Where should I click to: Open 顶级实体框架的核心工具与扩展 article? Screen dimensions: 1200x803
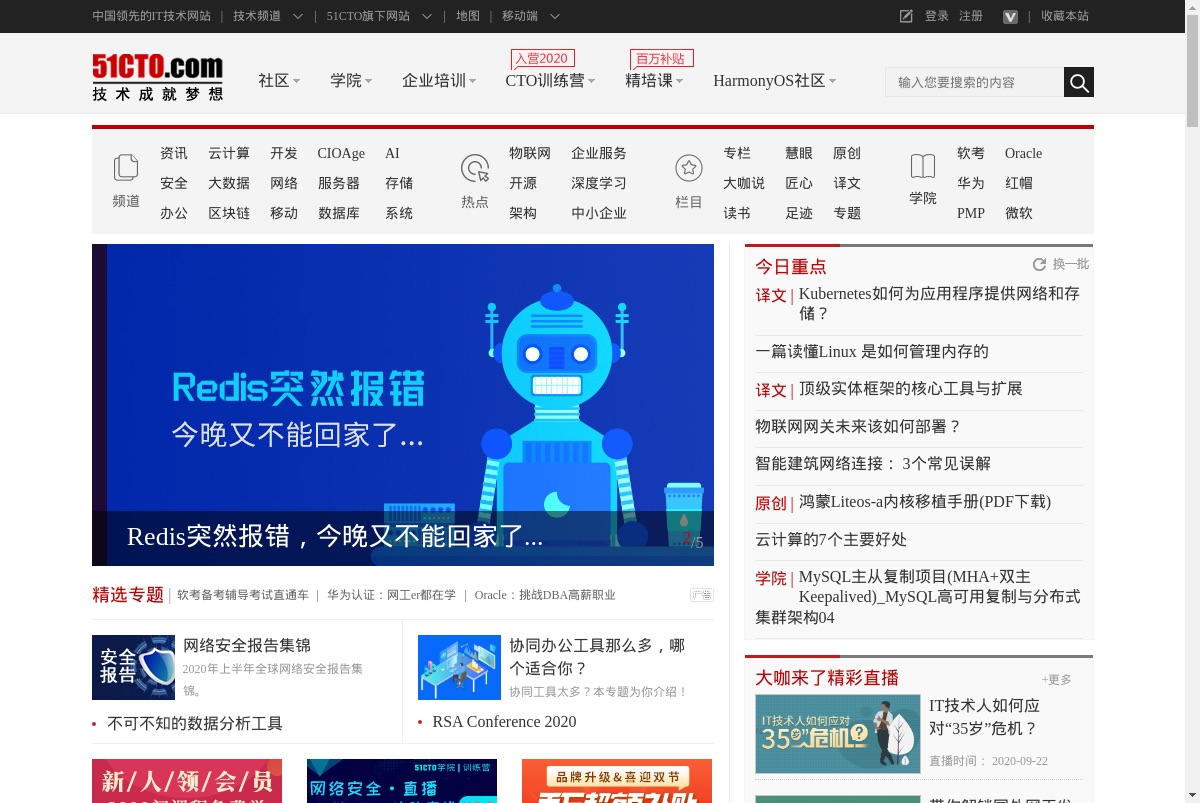pyautogui.click(x=911, y=389)
